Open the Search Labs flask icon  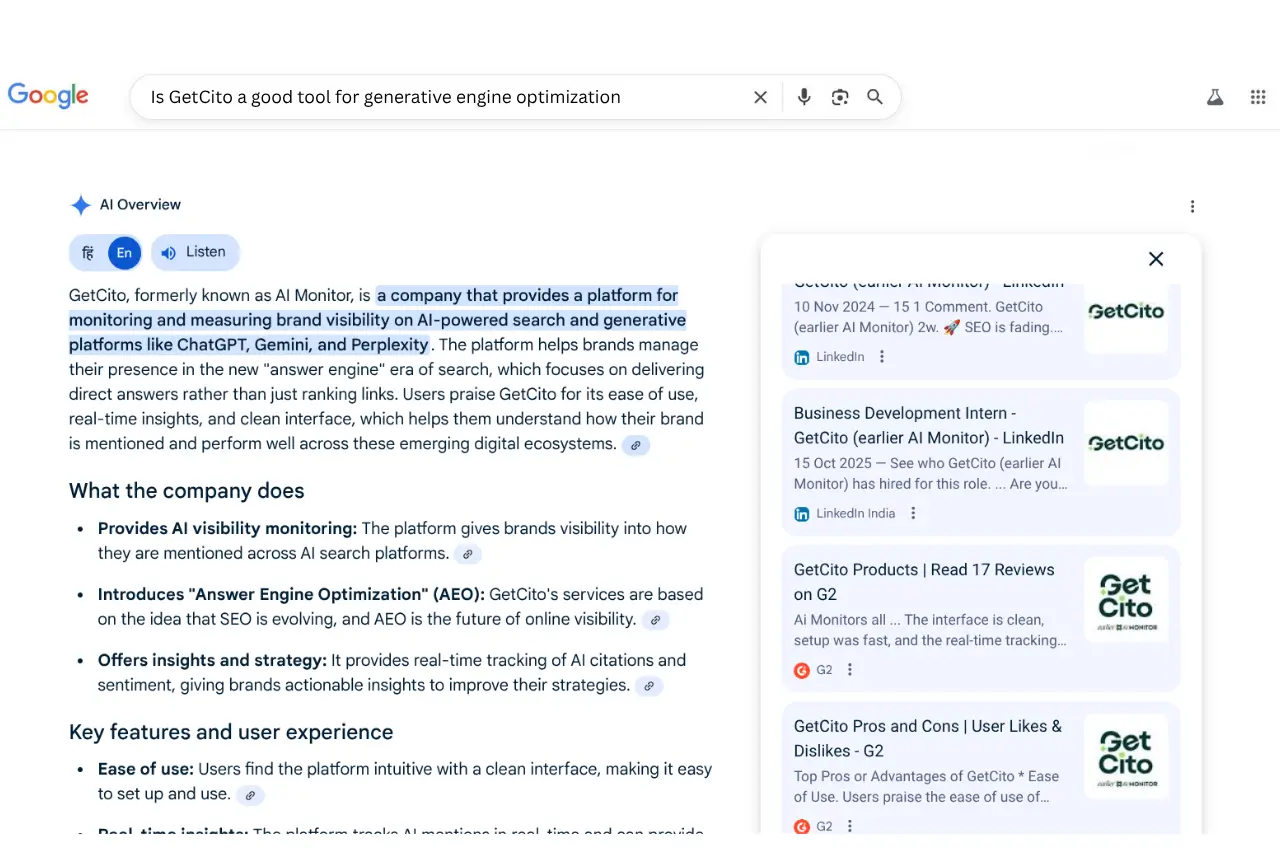pos(1214,96)
